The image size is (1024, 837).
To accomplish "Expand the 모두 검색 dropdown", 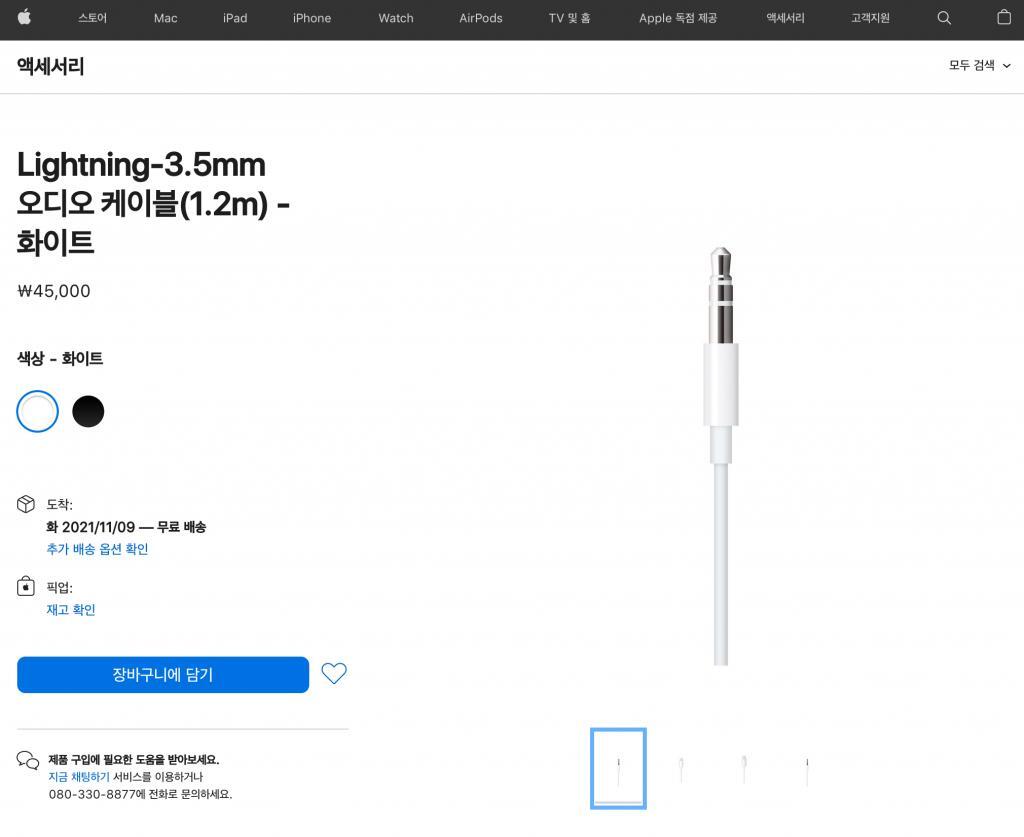I will 979,65.
